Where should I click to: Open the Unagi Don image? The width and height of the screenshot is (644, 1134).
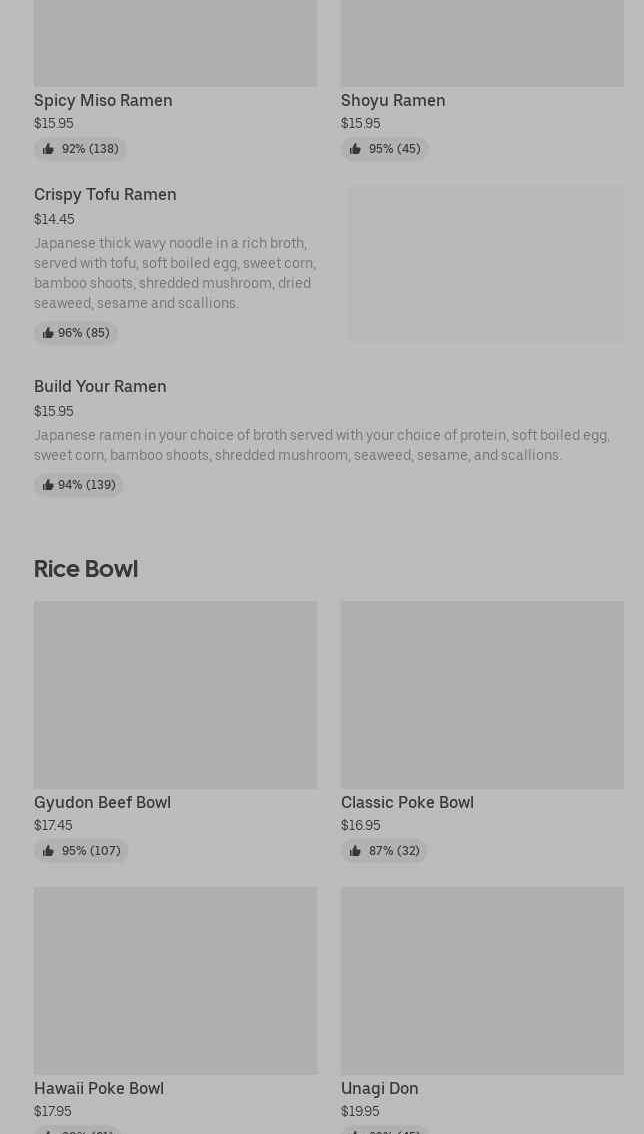(482, 980)
